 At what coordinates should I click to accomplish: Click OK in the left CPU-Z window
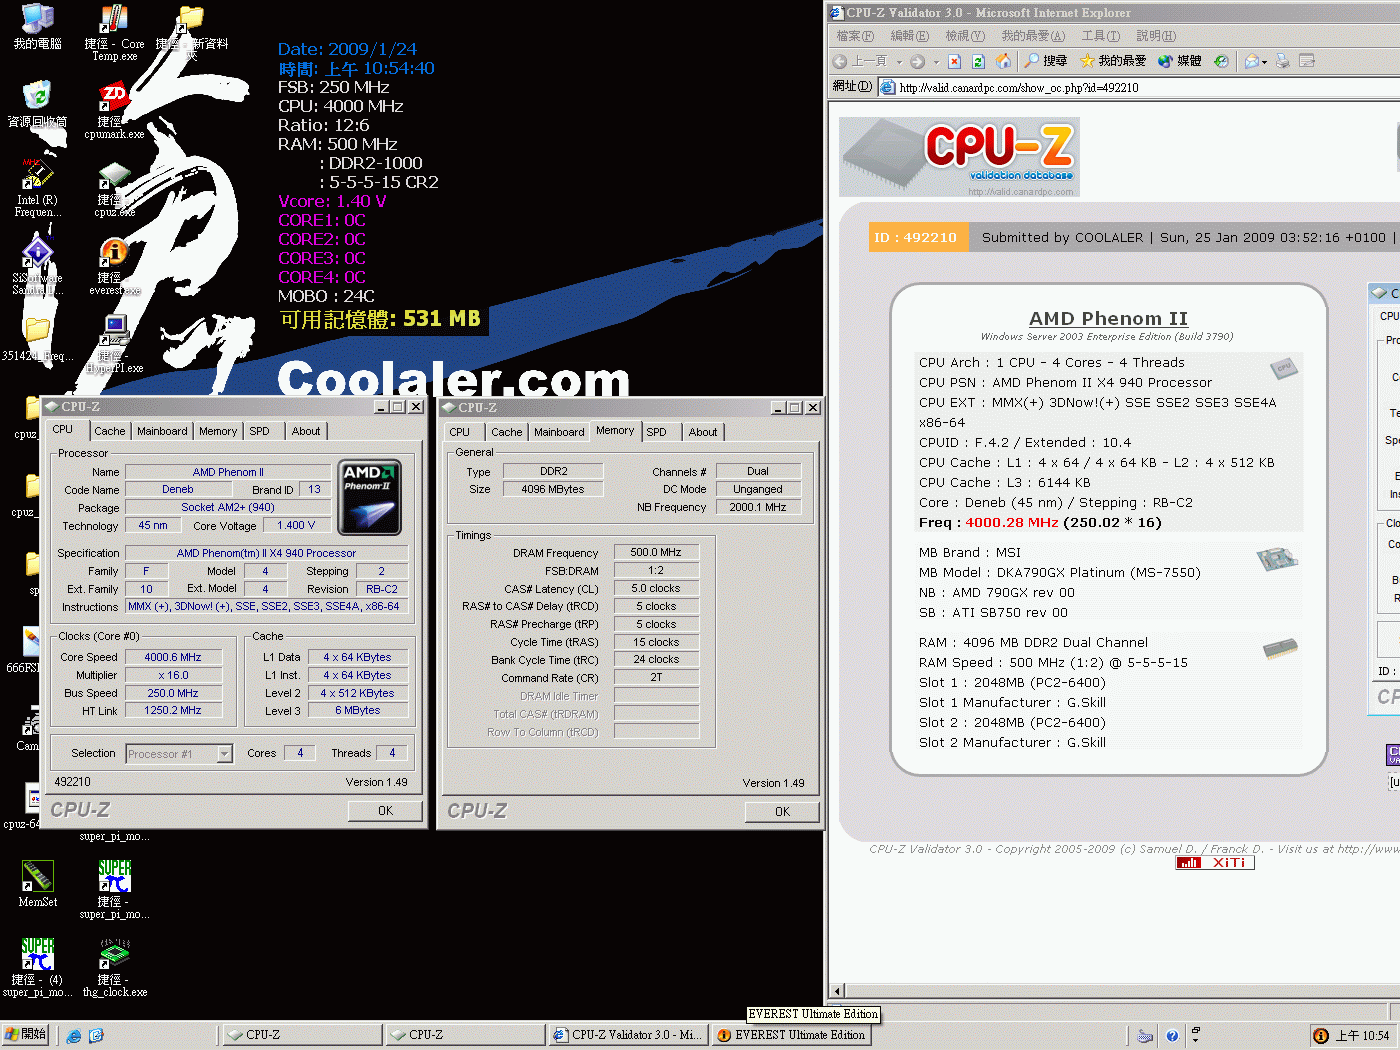385,811
